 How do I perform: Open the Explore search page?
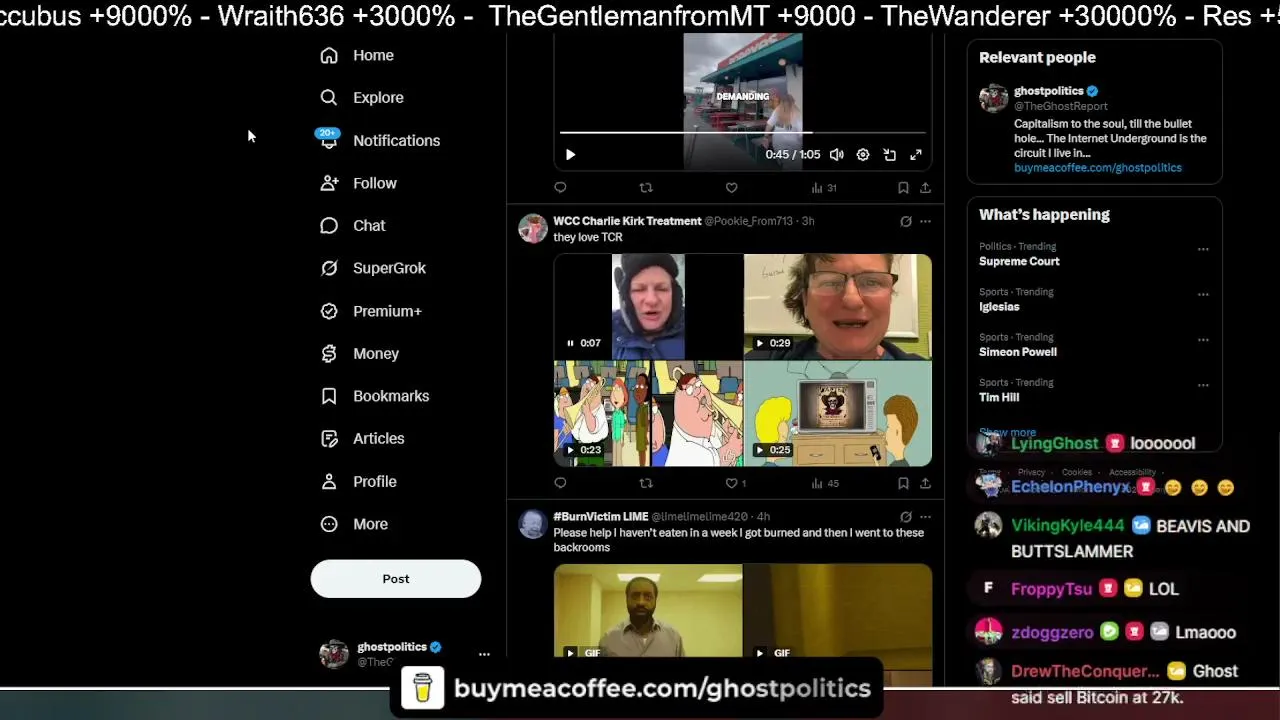362,97
